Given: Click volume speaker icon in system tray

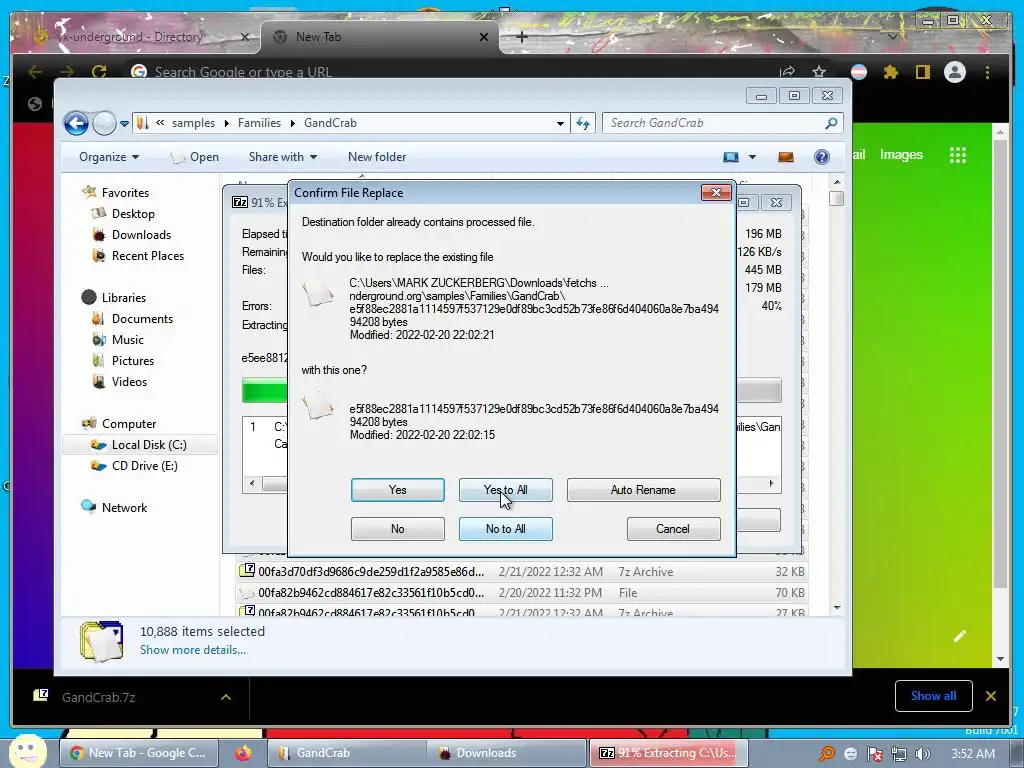Looking at the screenshot, I should click(923, 754).
